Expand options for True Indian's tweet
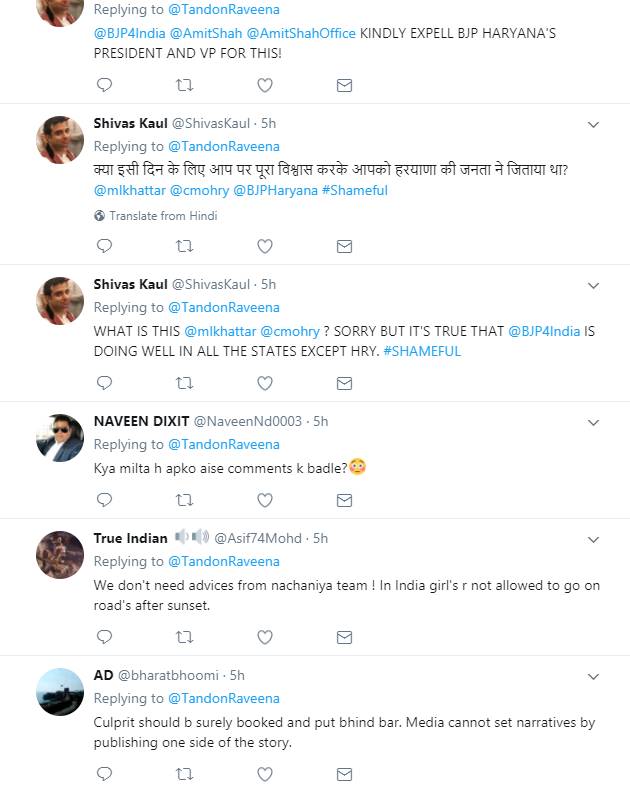Screen dimensions: 630x786 pos(593,539)
